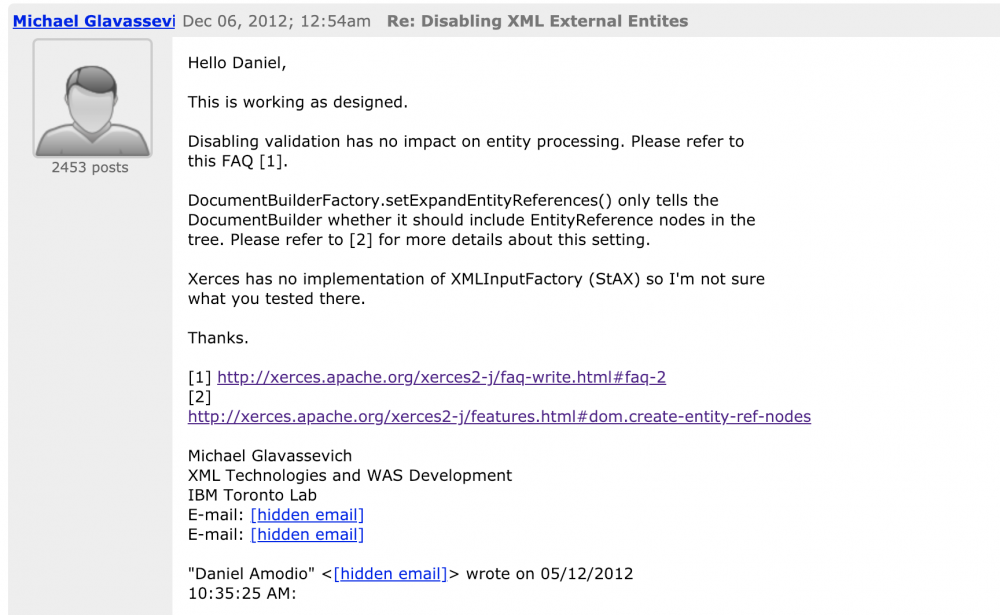This screenshot has height=615, width=1000.
Task: Reveal the second hidden email in signature
Action: pyautogui.click(x=307, y=535)
